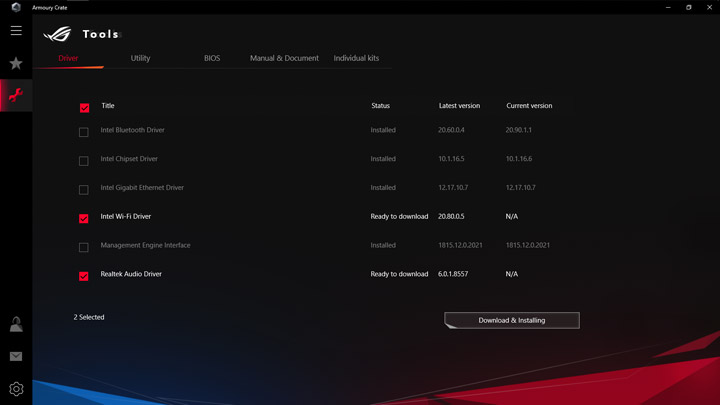Viewport: 720px width, 405px height.
Task: Select the Realtek Audio Driver row title
Action: [131, 274]
